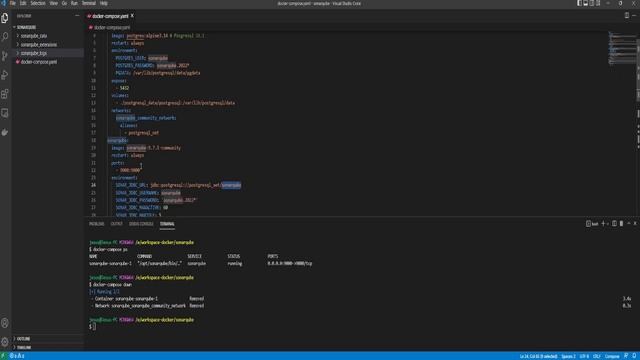Click line 24 SONAR_JDBC_URL in editor
Image resolution: width=640 pixels, height=360 pixels.
(x=178, y=185)
